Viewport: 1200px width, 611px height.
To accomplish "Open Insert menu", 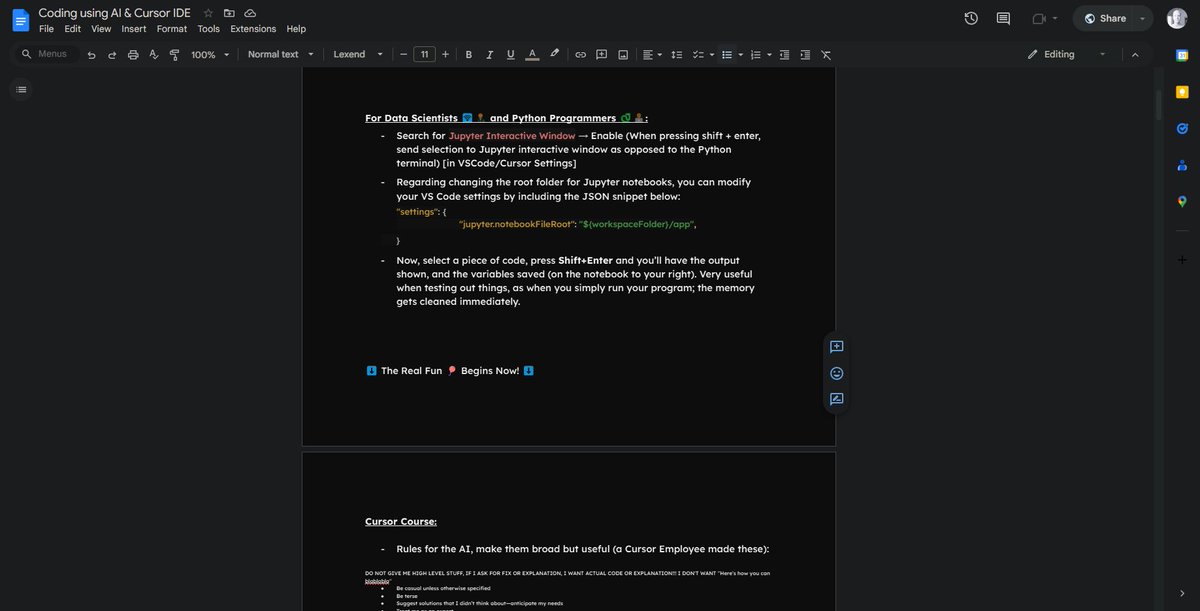I will [x=134, y=29].
